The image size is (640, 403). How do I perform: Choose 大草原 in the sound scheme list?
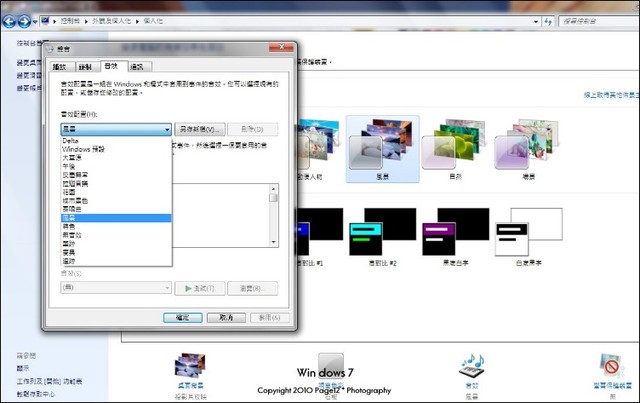(116, 158)
